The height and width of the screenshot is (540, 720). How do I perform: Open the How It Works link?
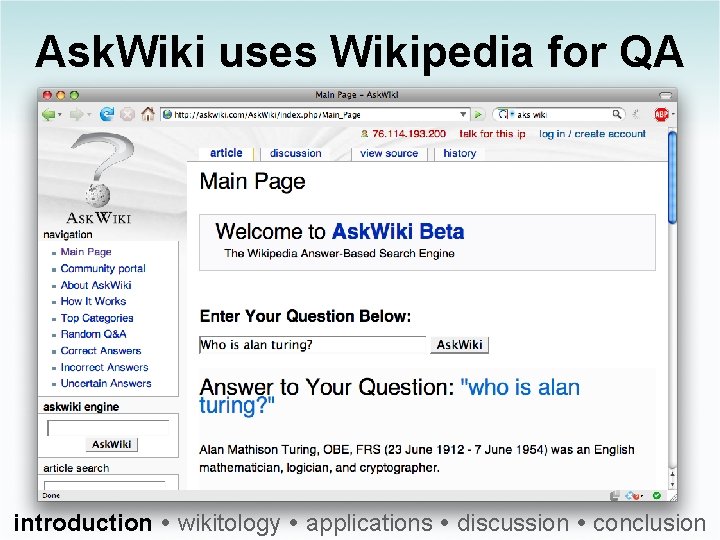[93, 301]
